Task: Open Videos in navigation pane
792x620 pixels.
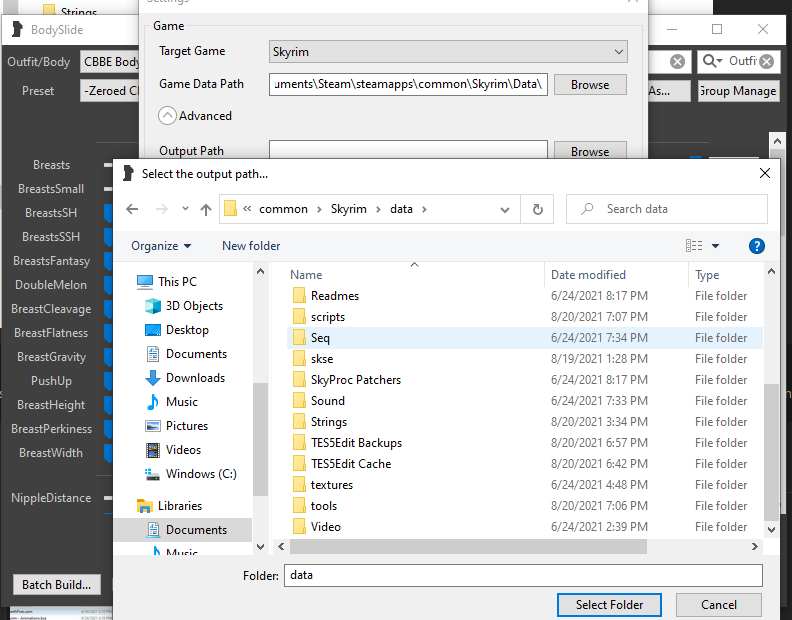Action: point(183,450)
